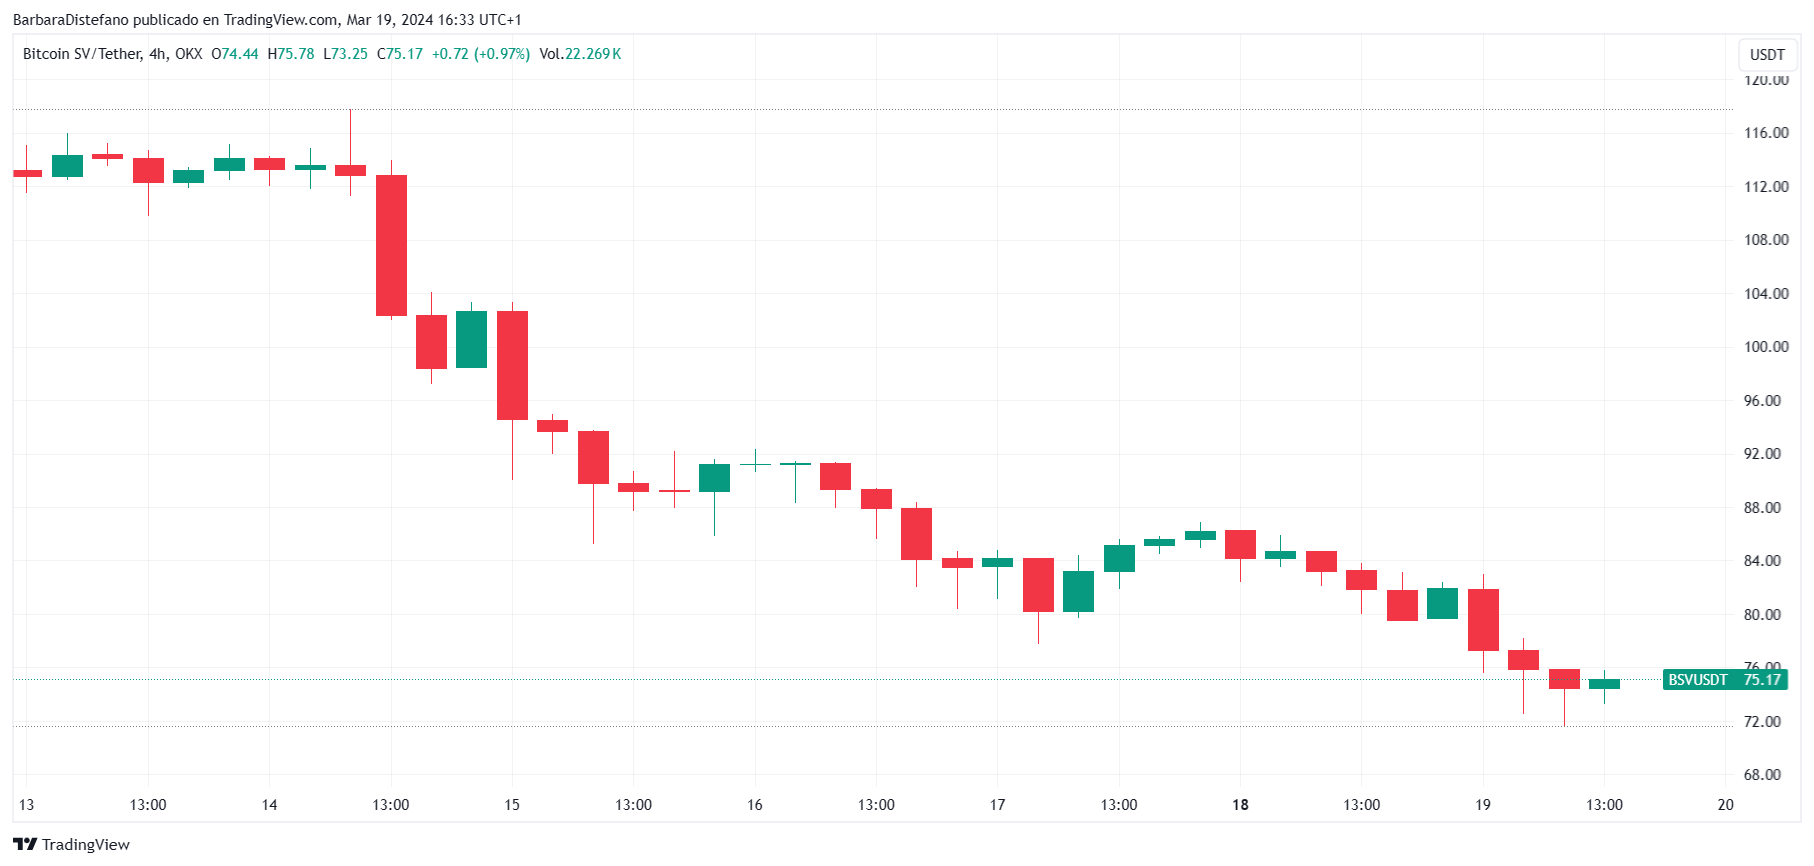Click the 100.00 price axis label
Screen dimensions: 1814x866
[1766, 347]
